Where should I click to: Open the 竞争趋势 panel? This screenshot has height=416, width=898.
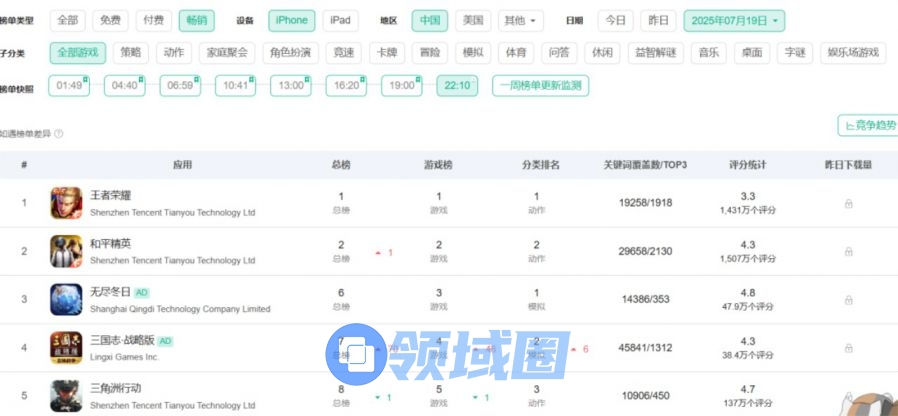(x=867, y=125)
